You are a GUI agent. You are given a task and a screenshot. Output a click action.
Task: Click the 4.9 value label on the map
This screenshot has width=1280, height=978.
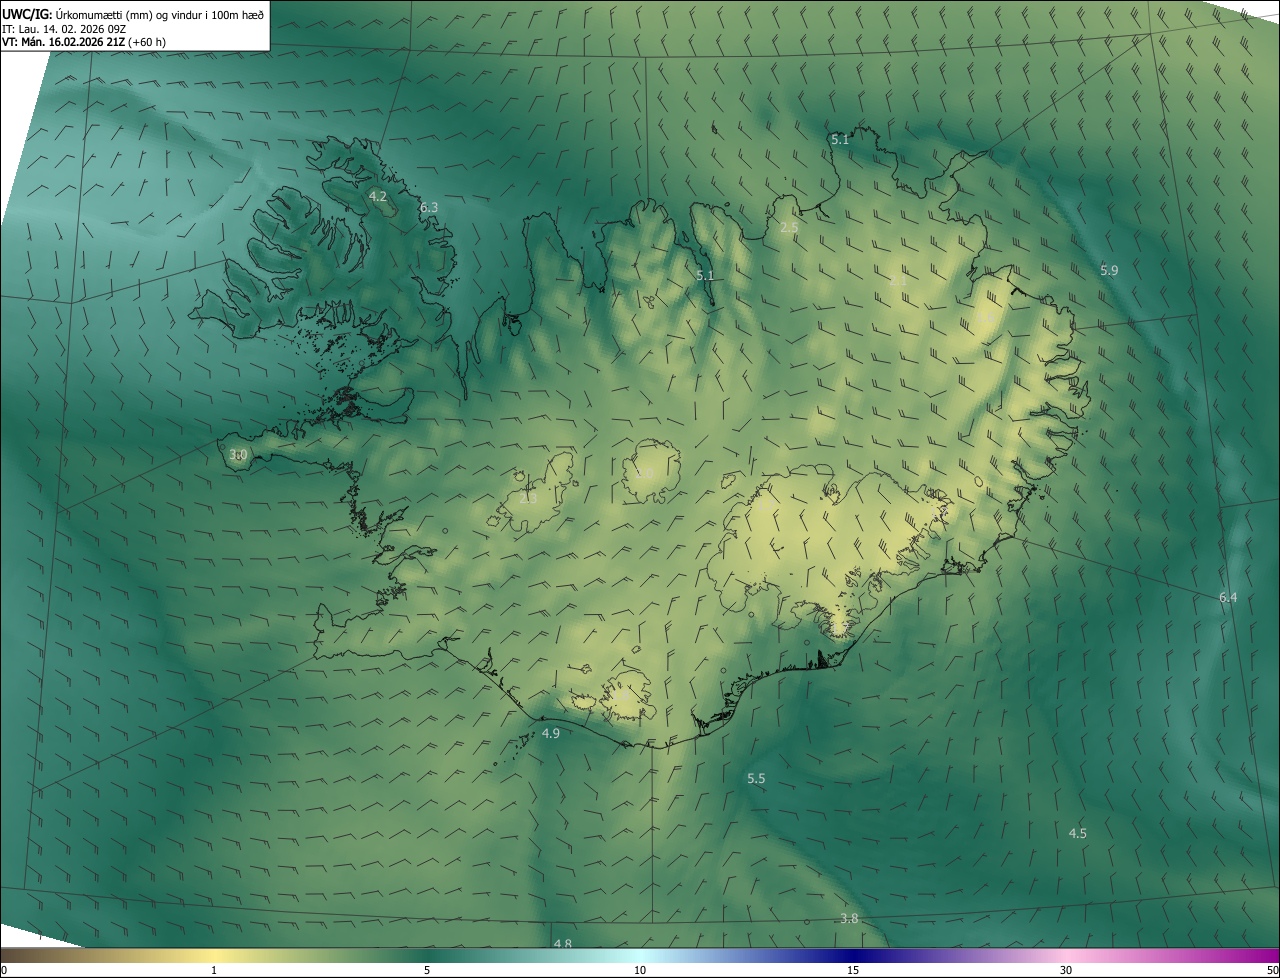550,733
